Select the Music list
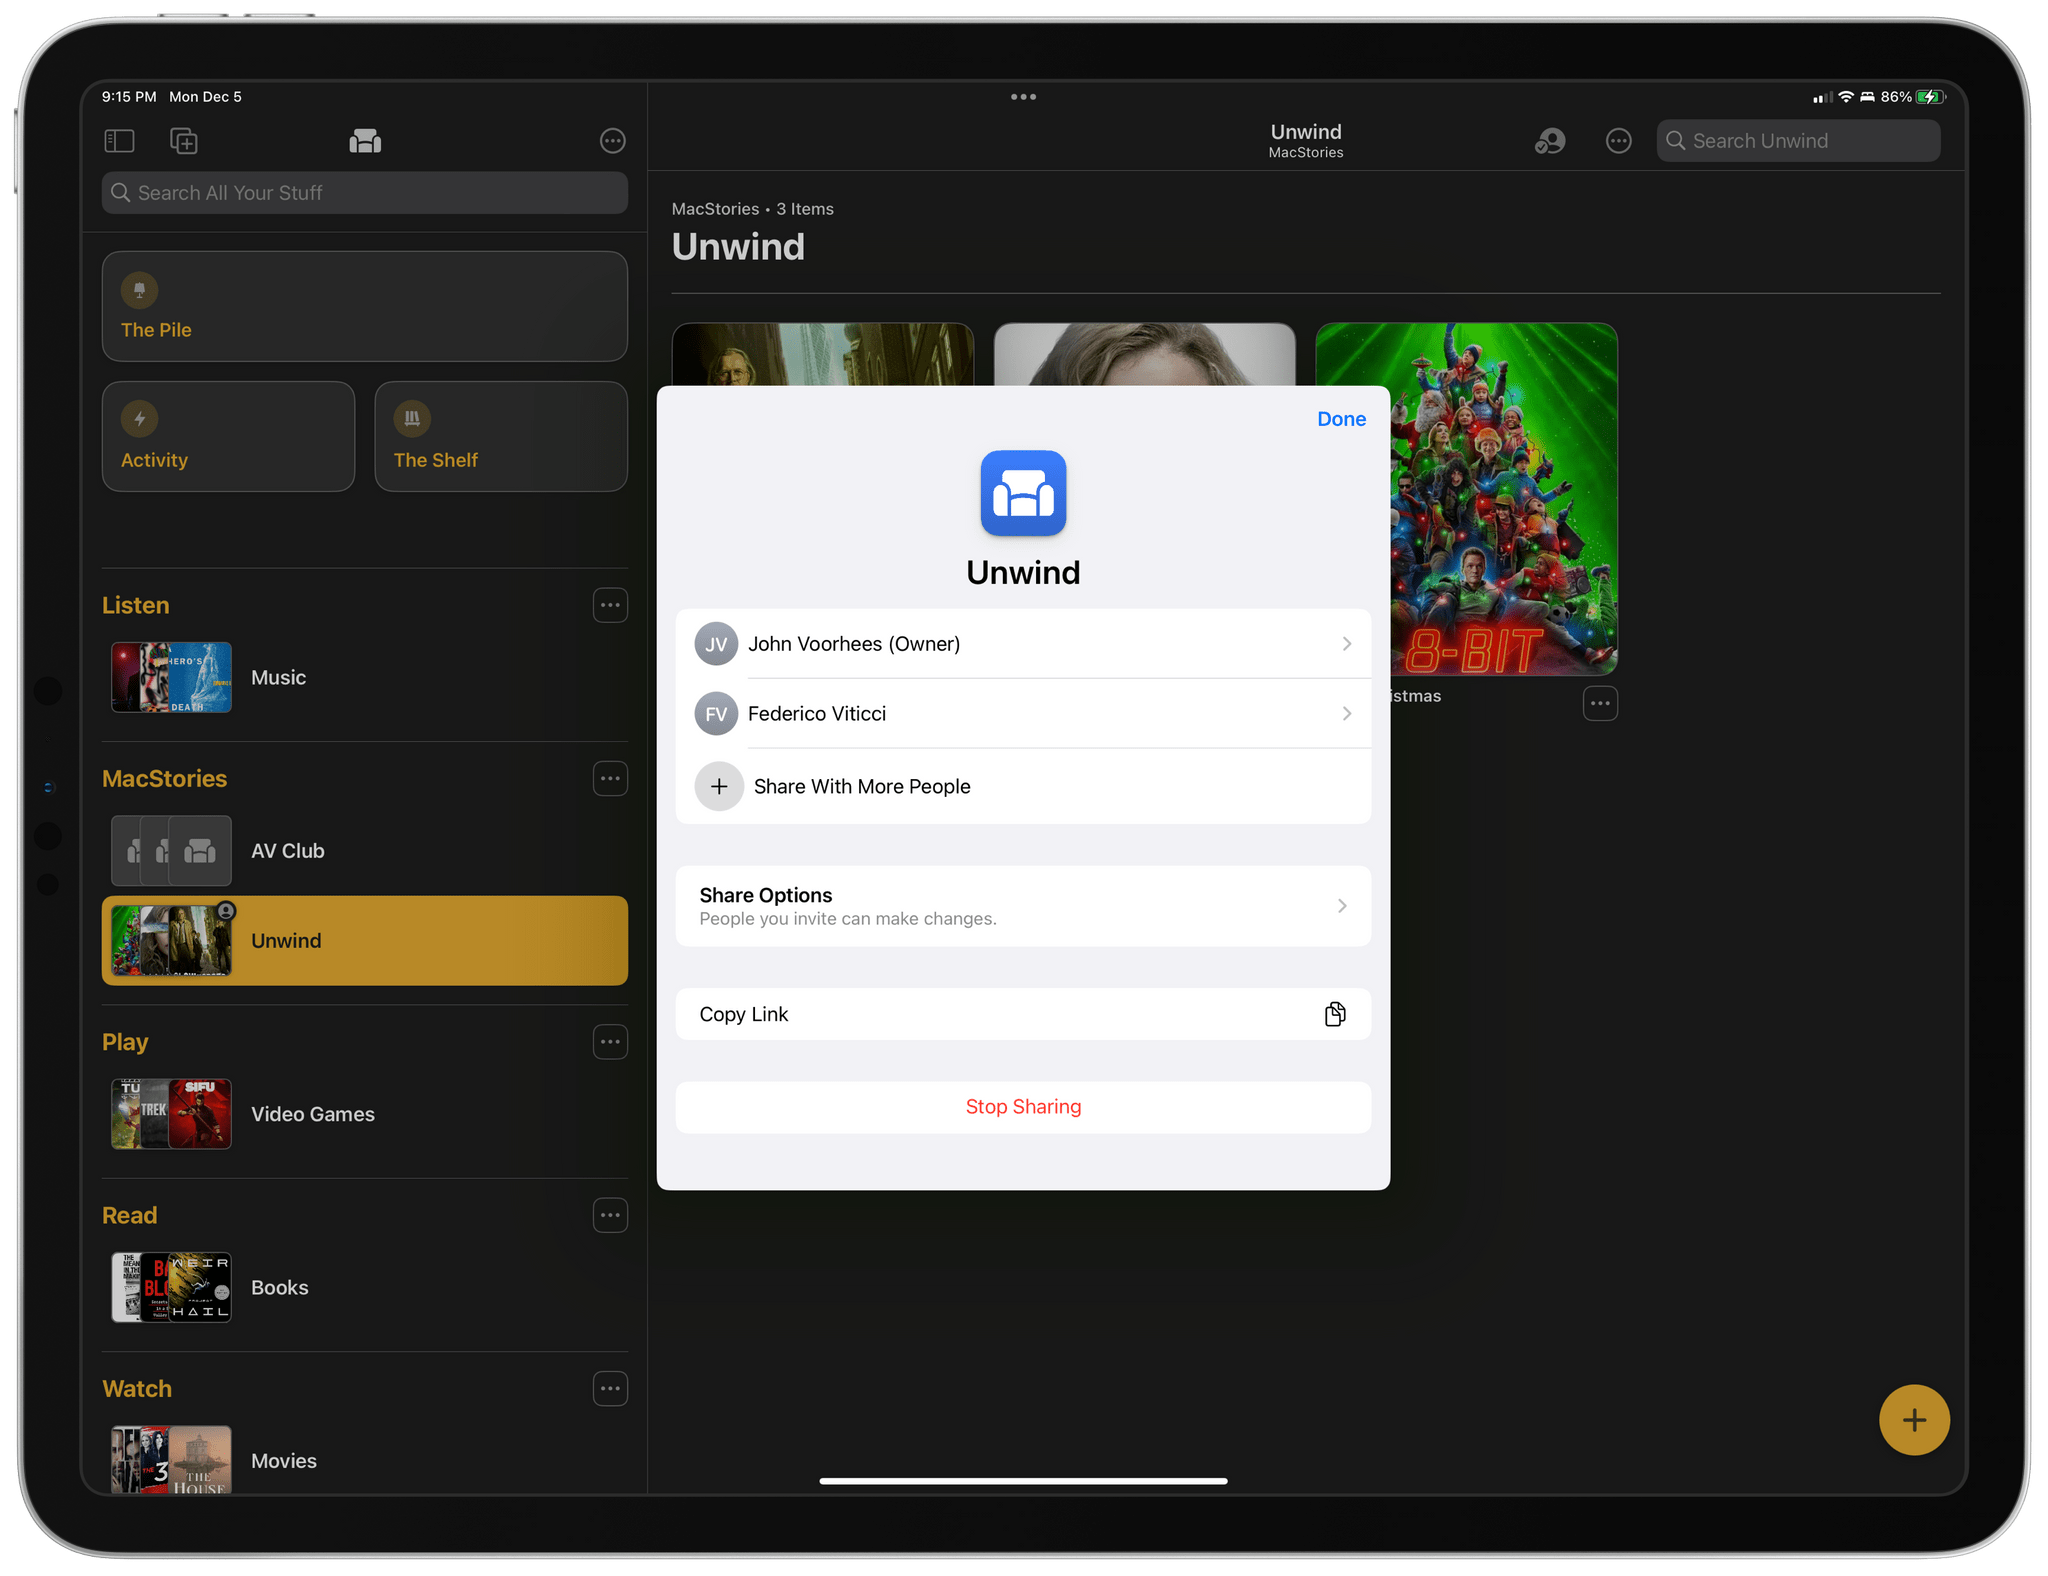 (x=365, y=677)
